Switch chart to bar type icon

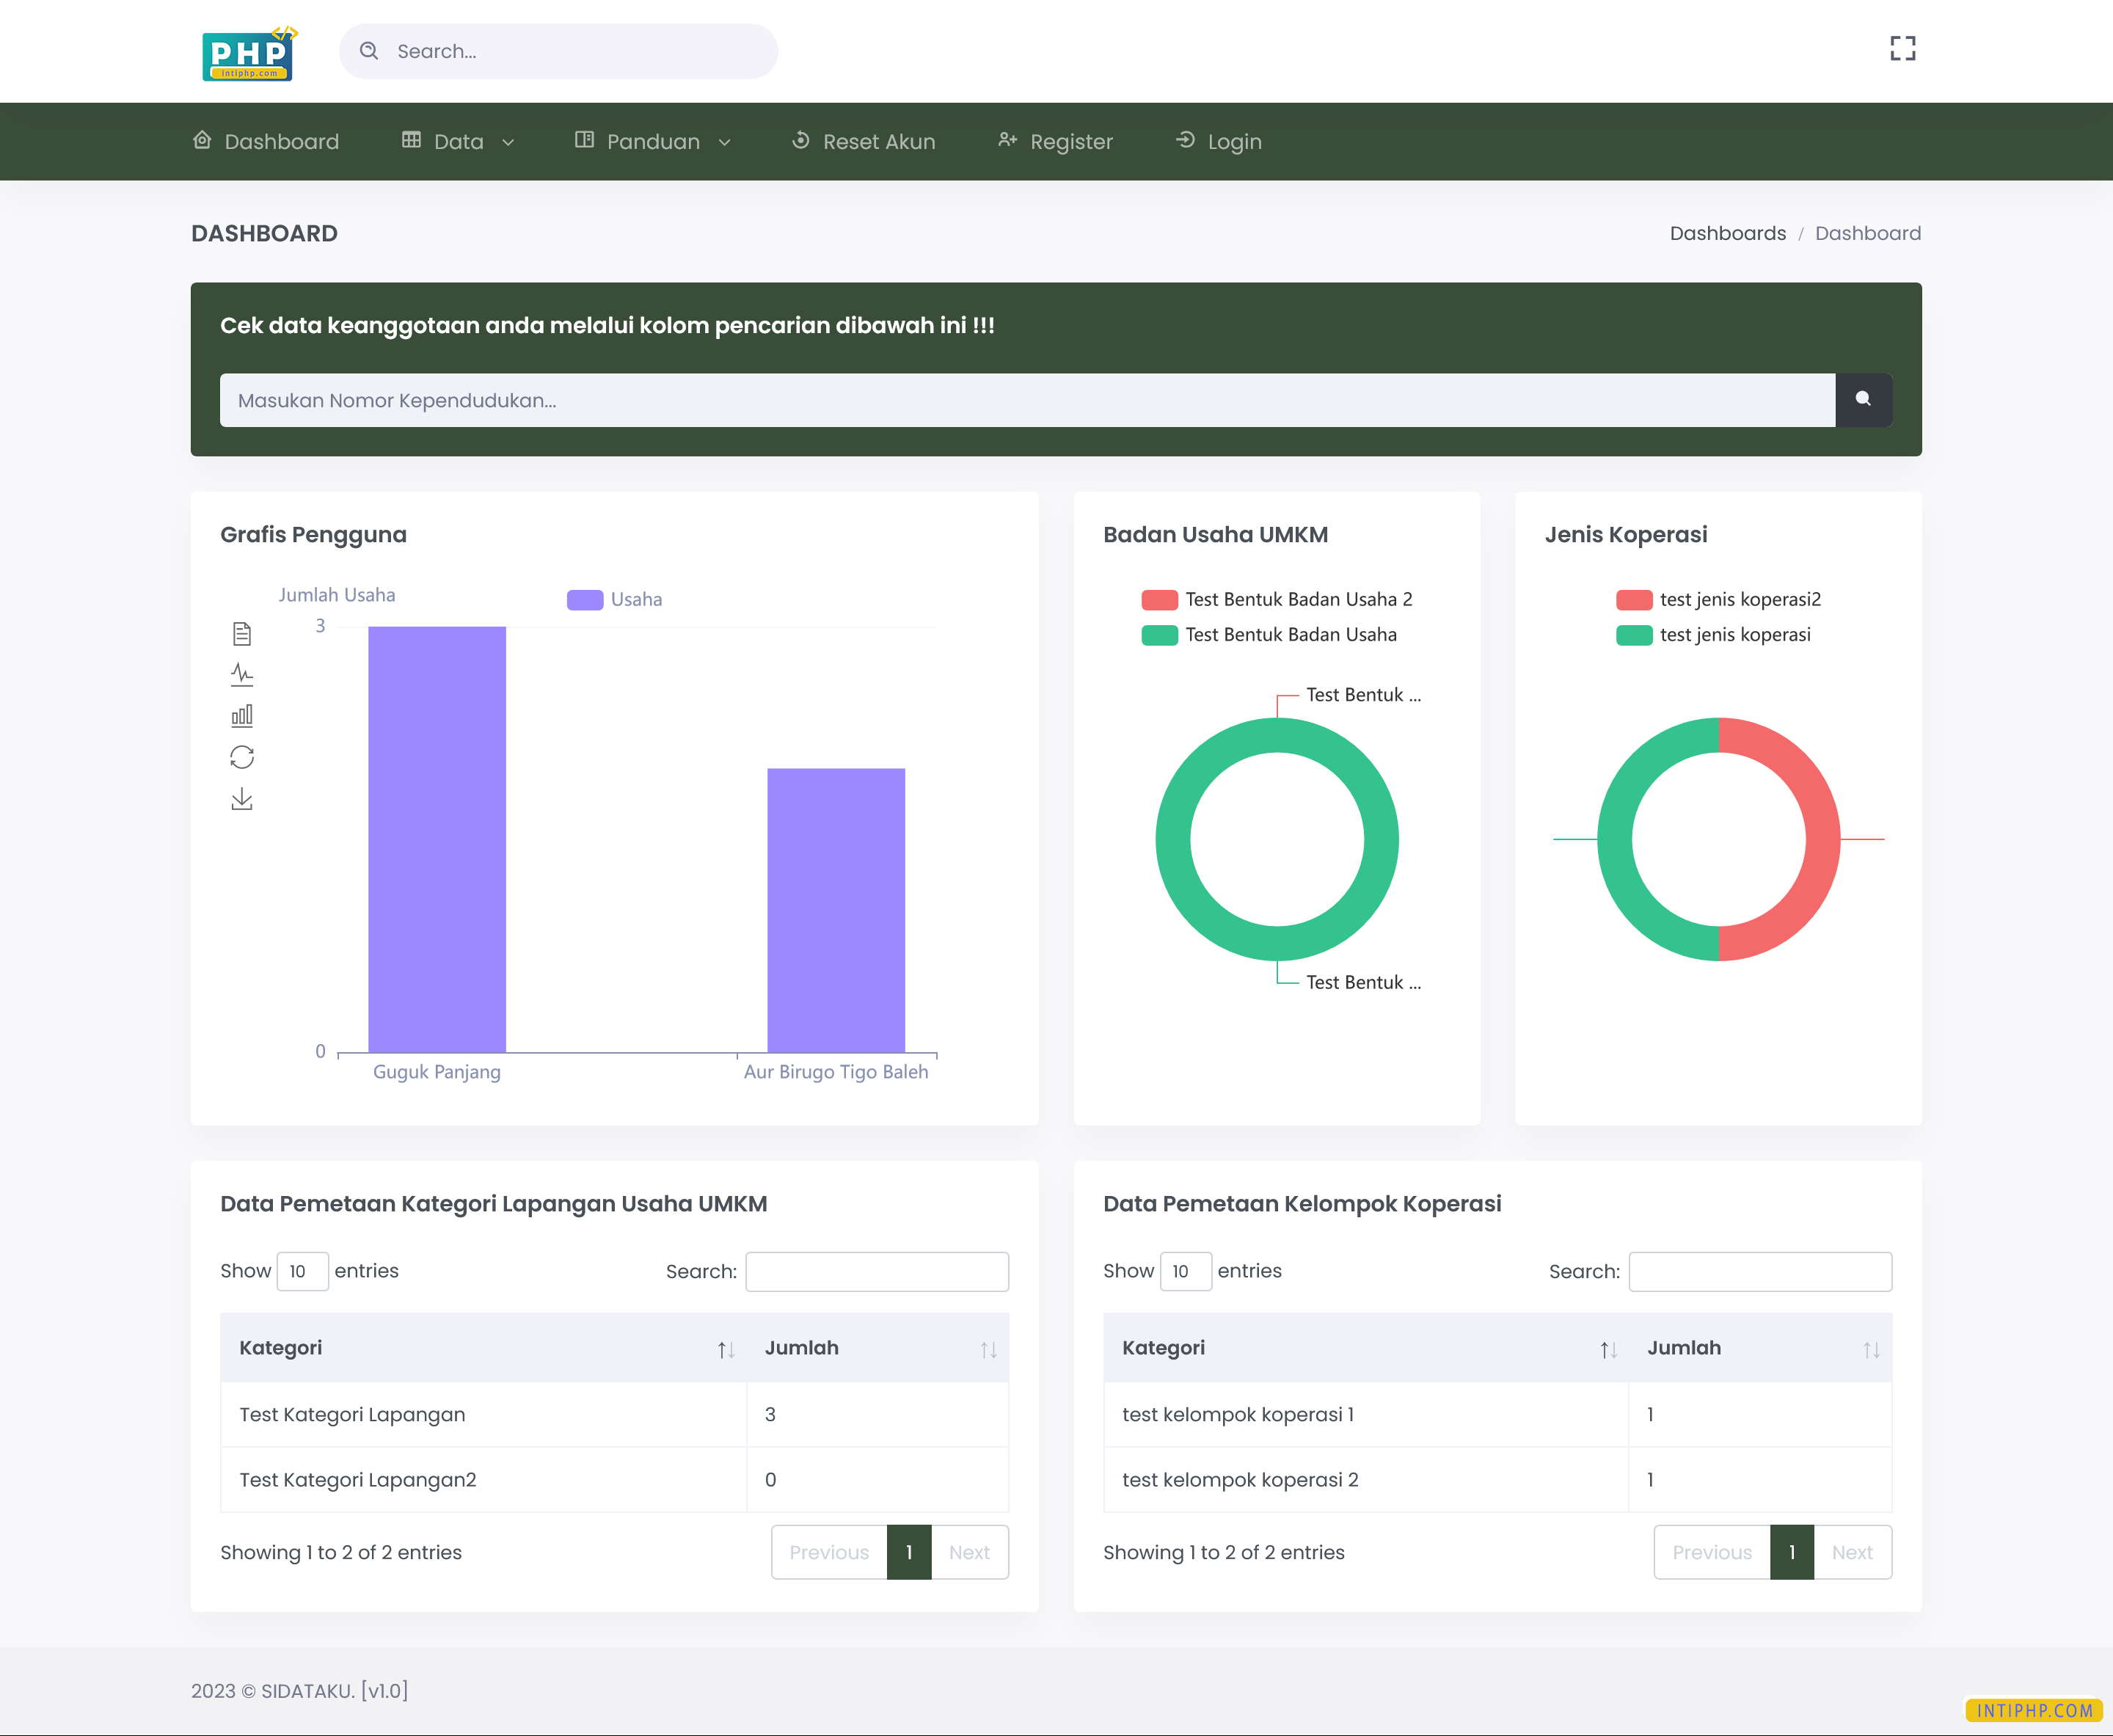pyautogui.click(x=242, y=716)
